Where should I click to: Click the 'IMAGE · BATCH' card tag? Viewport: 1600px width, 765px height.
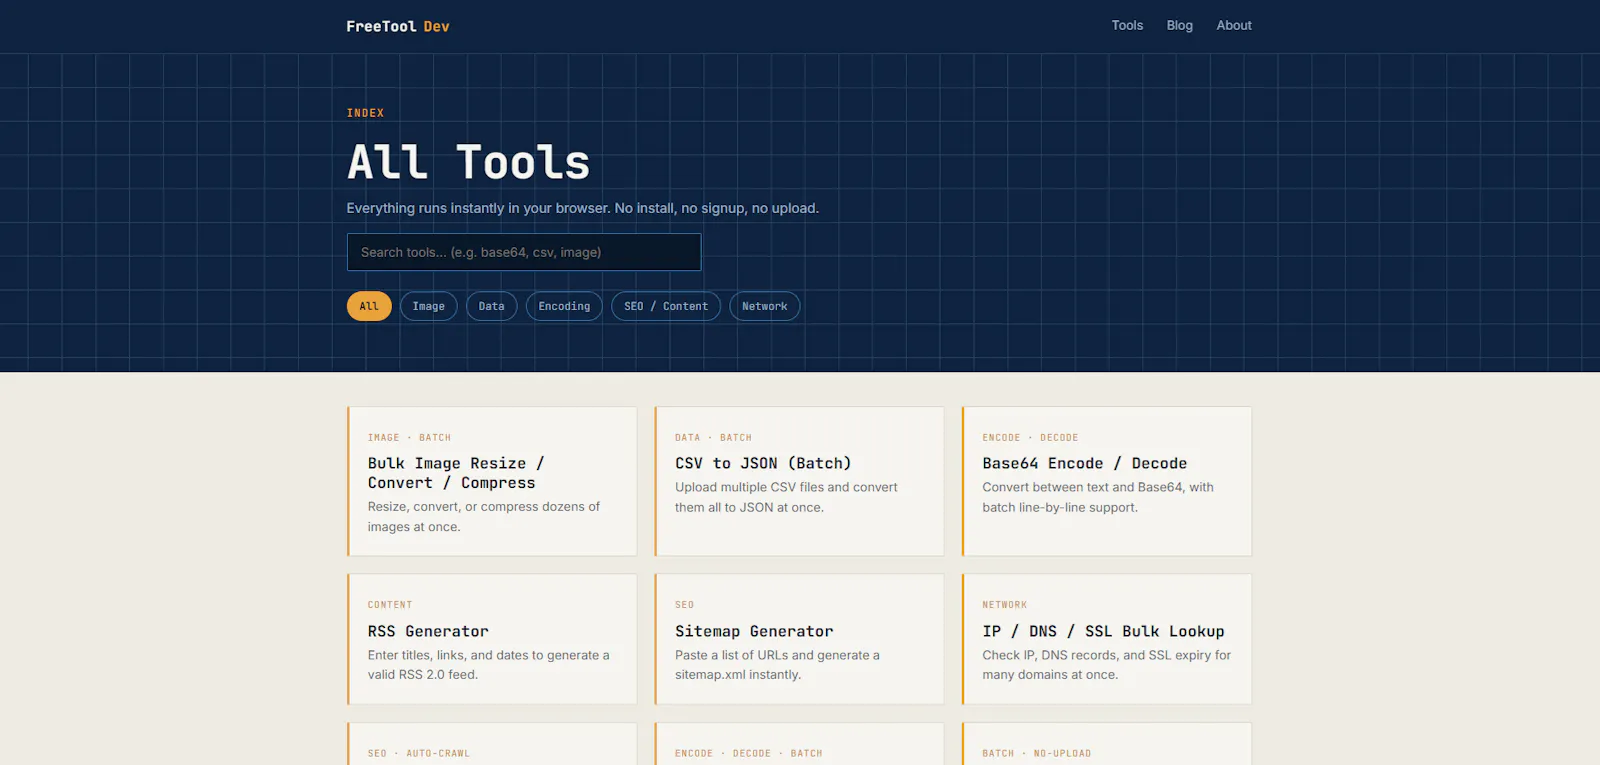pos(409,438)
